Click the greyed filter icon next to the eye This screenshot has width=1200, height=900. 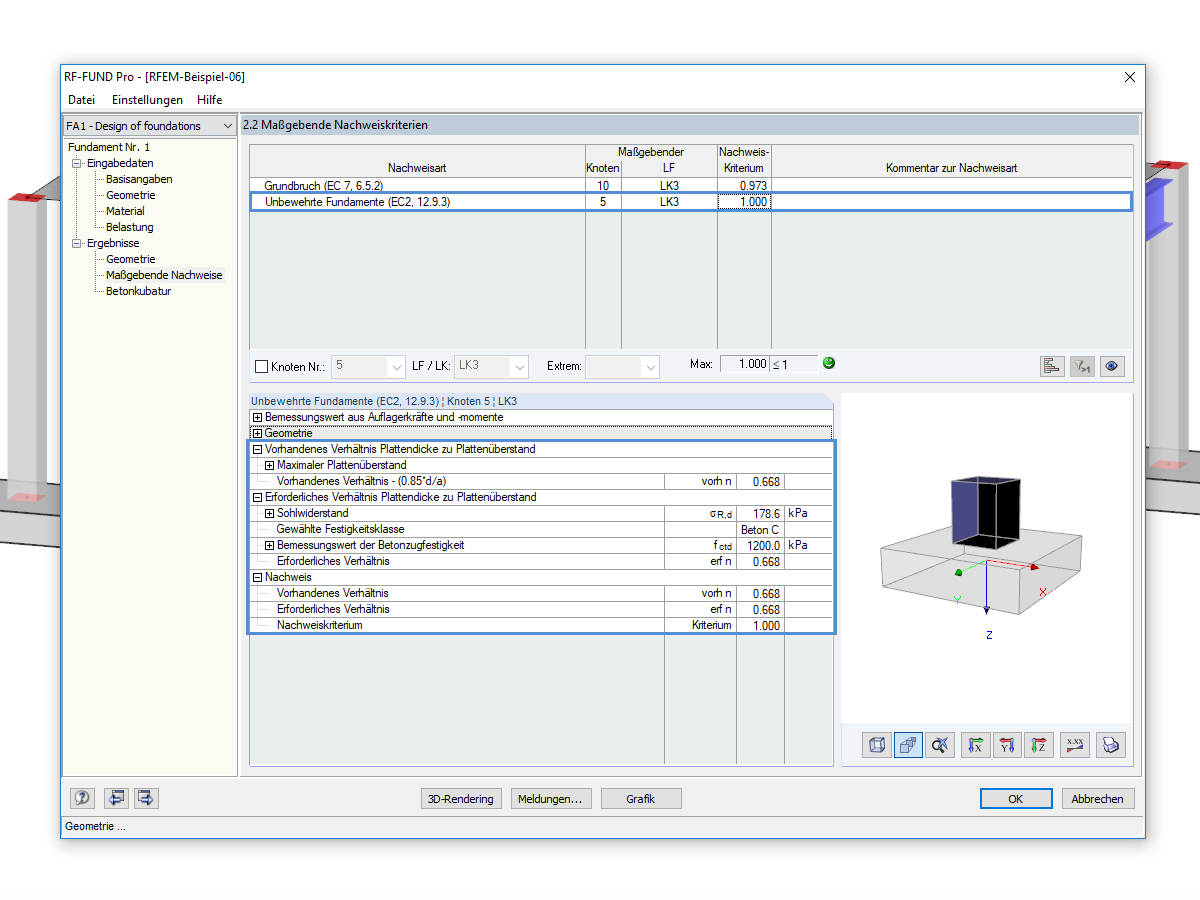(1081, 366)
